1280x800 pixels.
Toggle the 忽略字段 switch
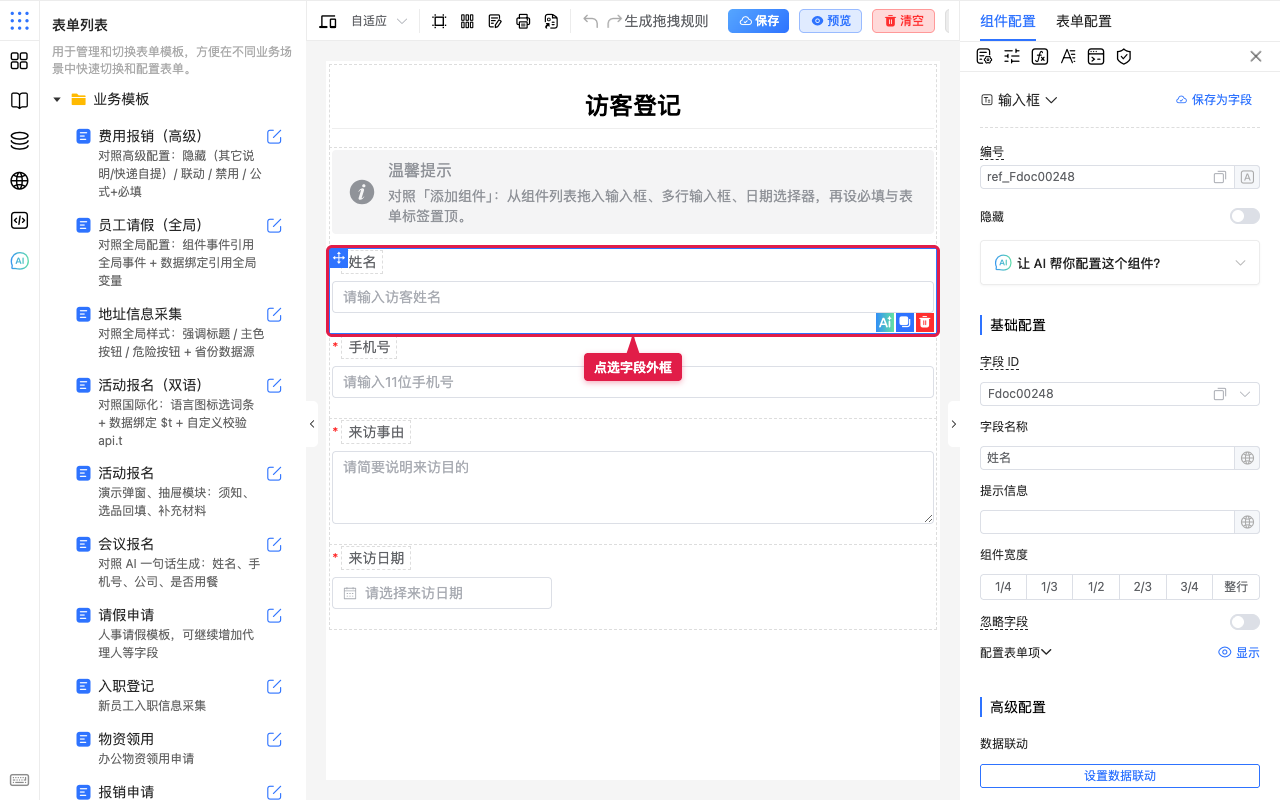[x=1245, y=622]
